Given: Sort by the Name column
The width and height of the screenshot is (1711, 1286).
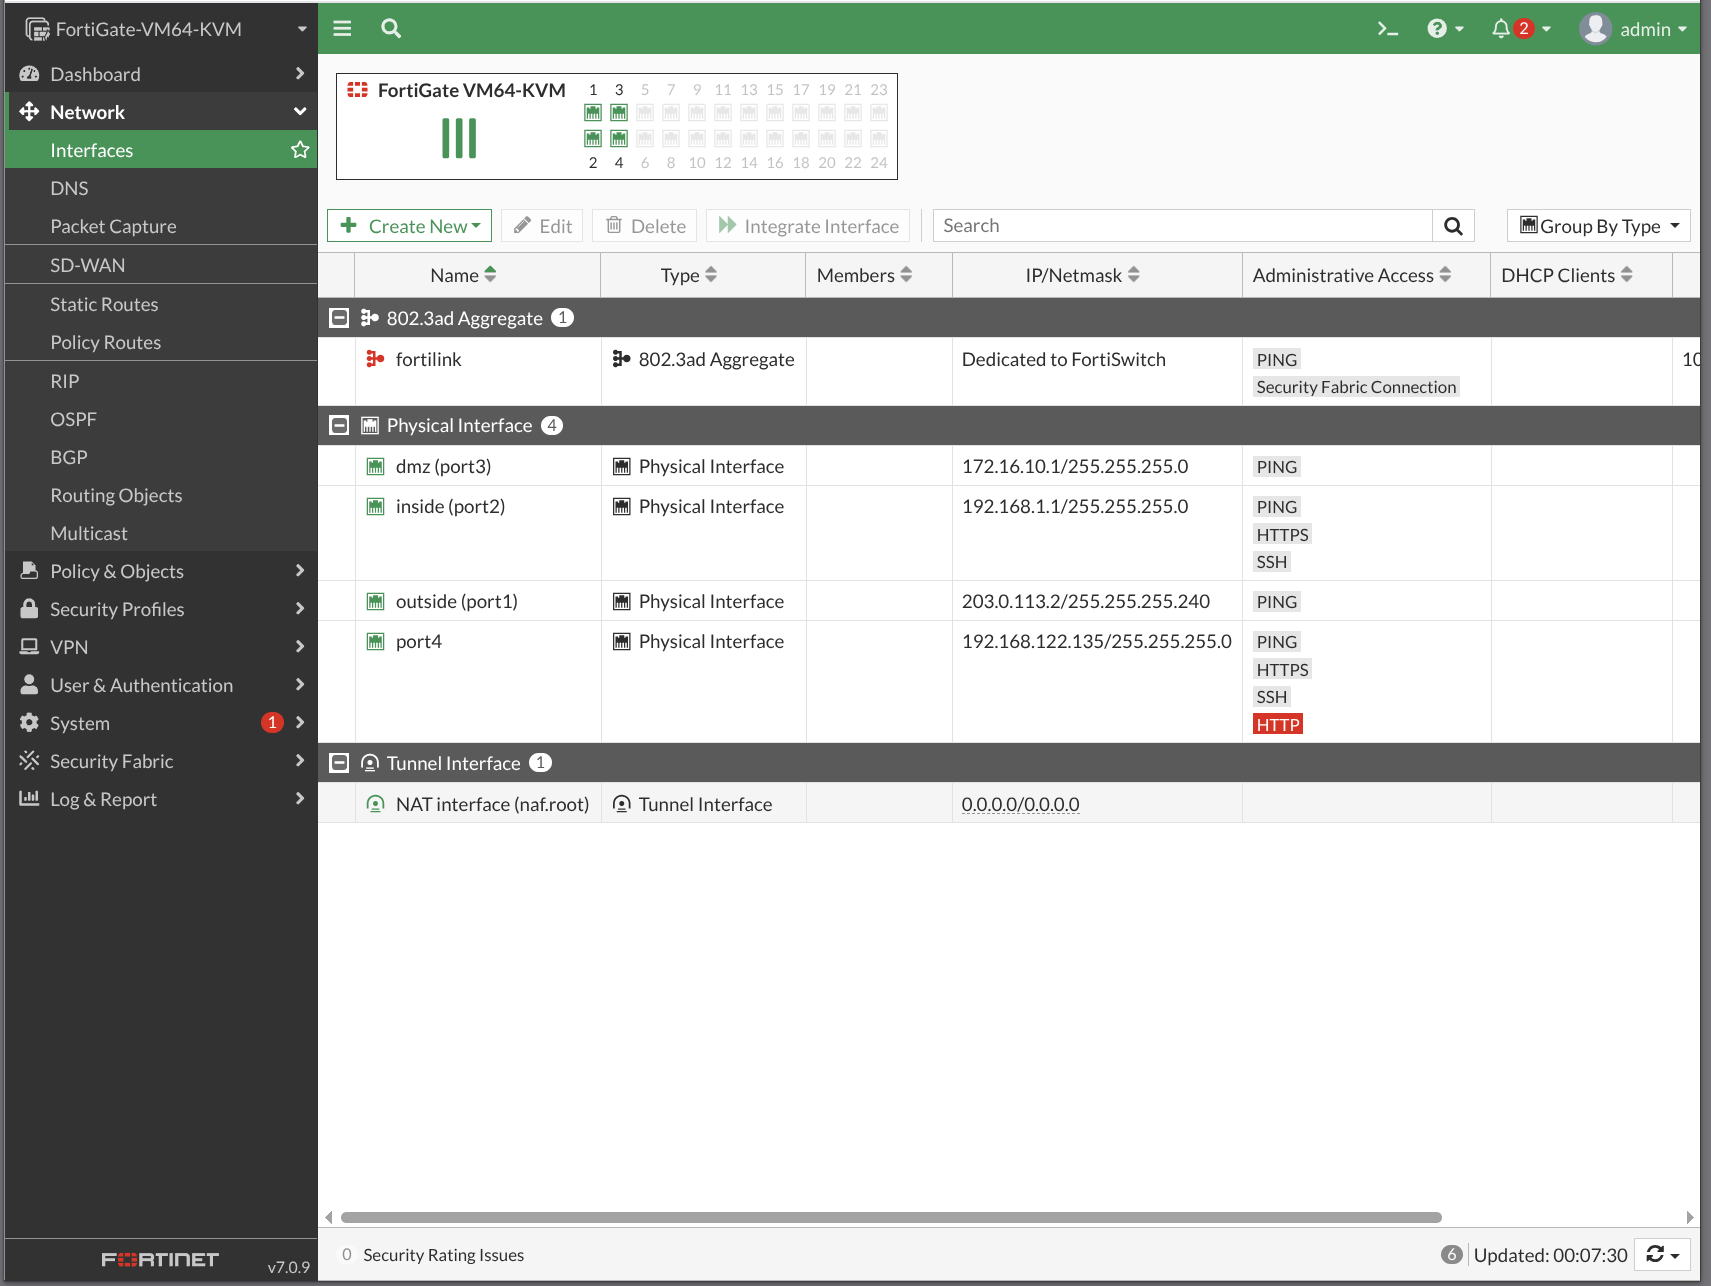Looking at the screenshot, I should point(477,275).
